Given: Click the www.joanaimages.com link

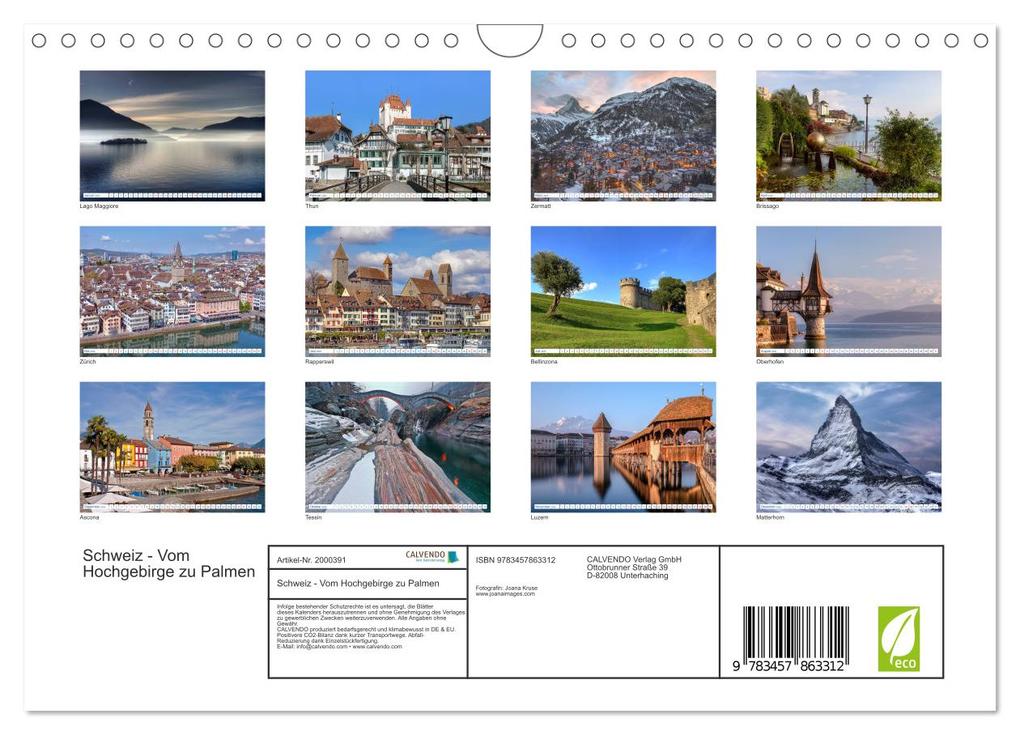Looking at the screenshot, I should [x=505, y=594].
